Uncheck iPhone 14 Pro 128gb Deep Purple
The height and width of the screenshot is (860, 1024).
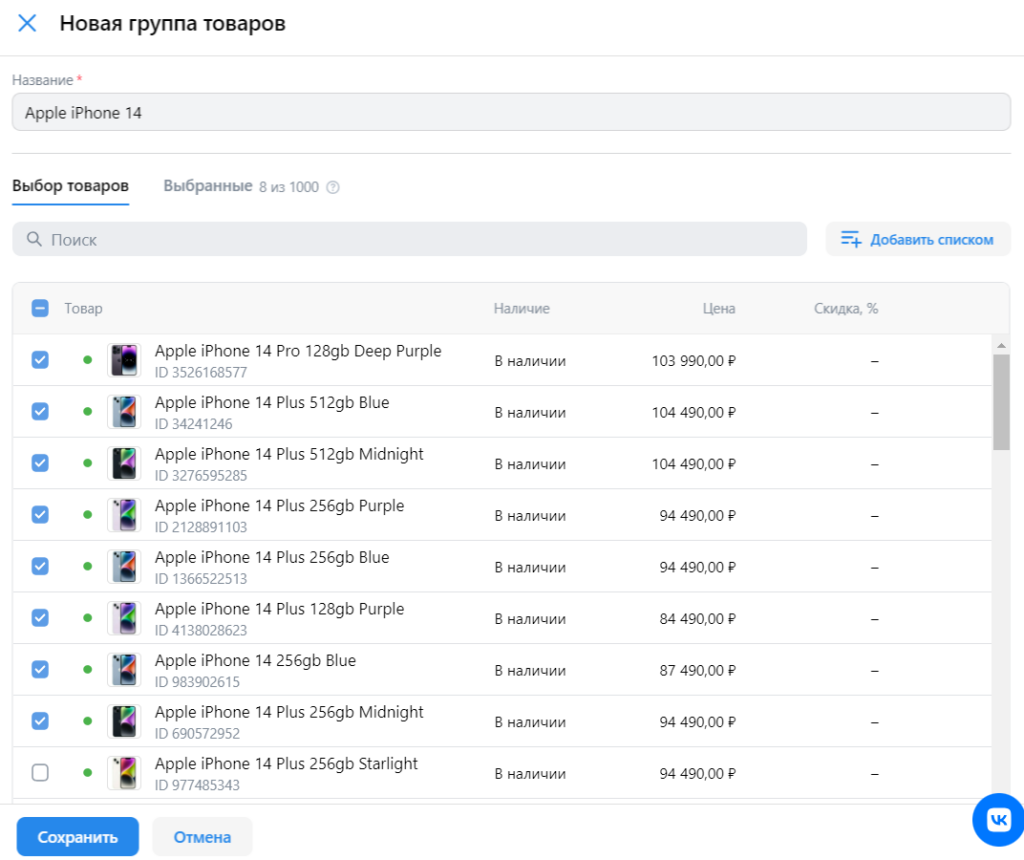tap(40, 360)
